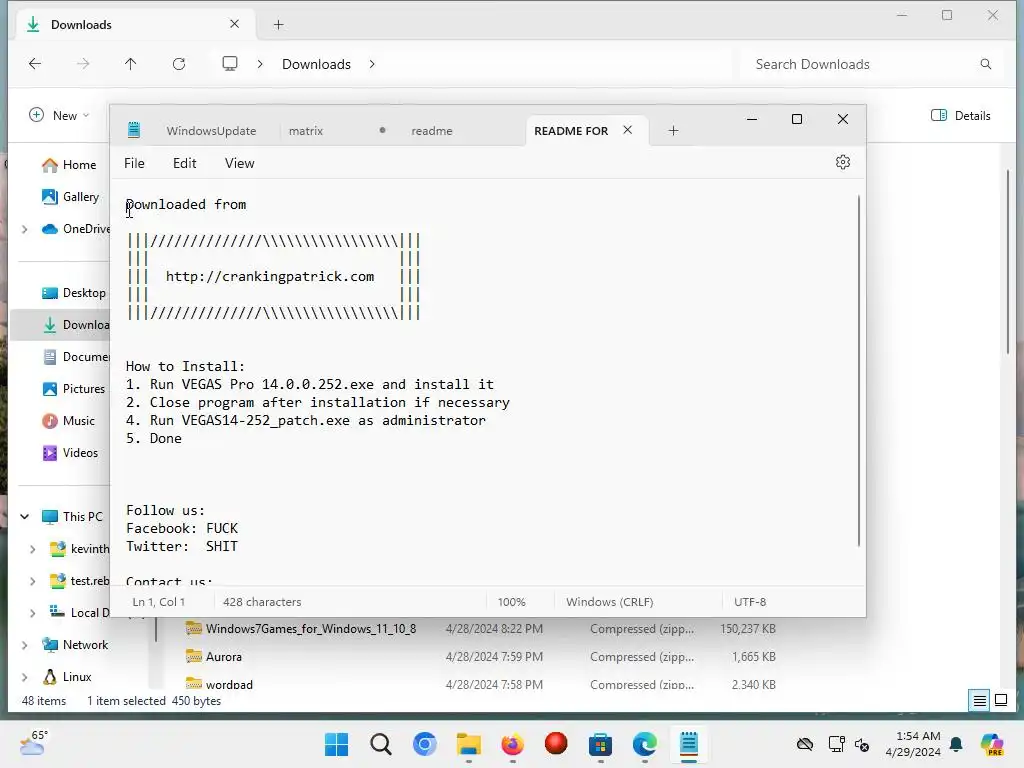Click the This PC monitor icon in address bar
This screenshot has width=1024, height=768.
[230, 64]
